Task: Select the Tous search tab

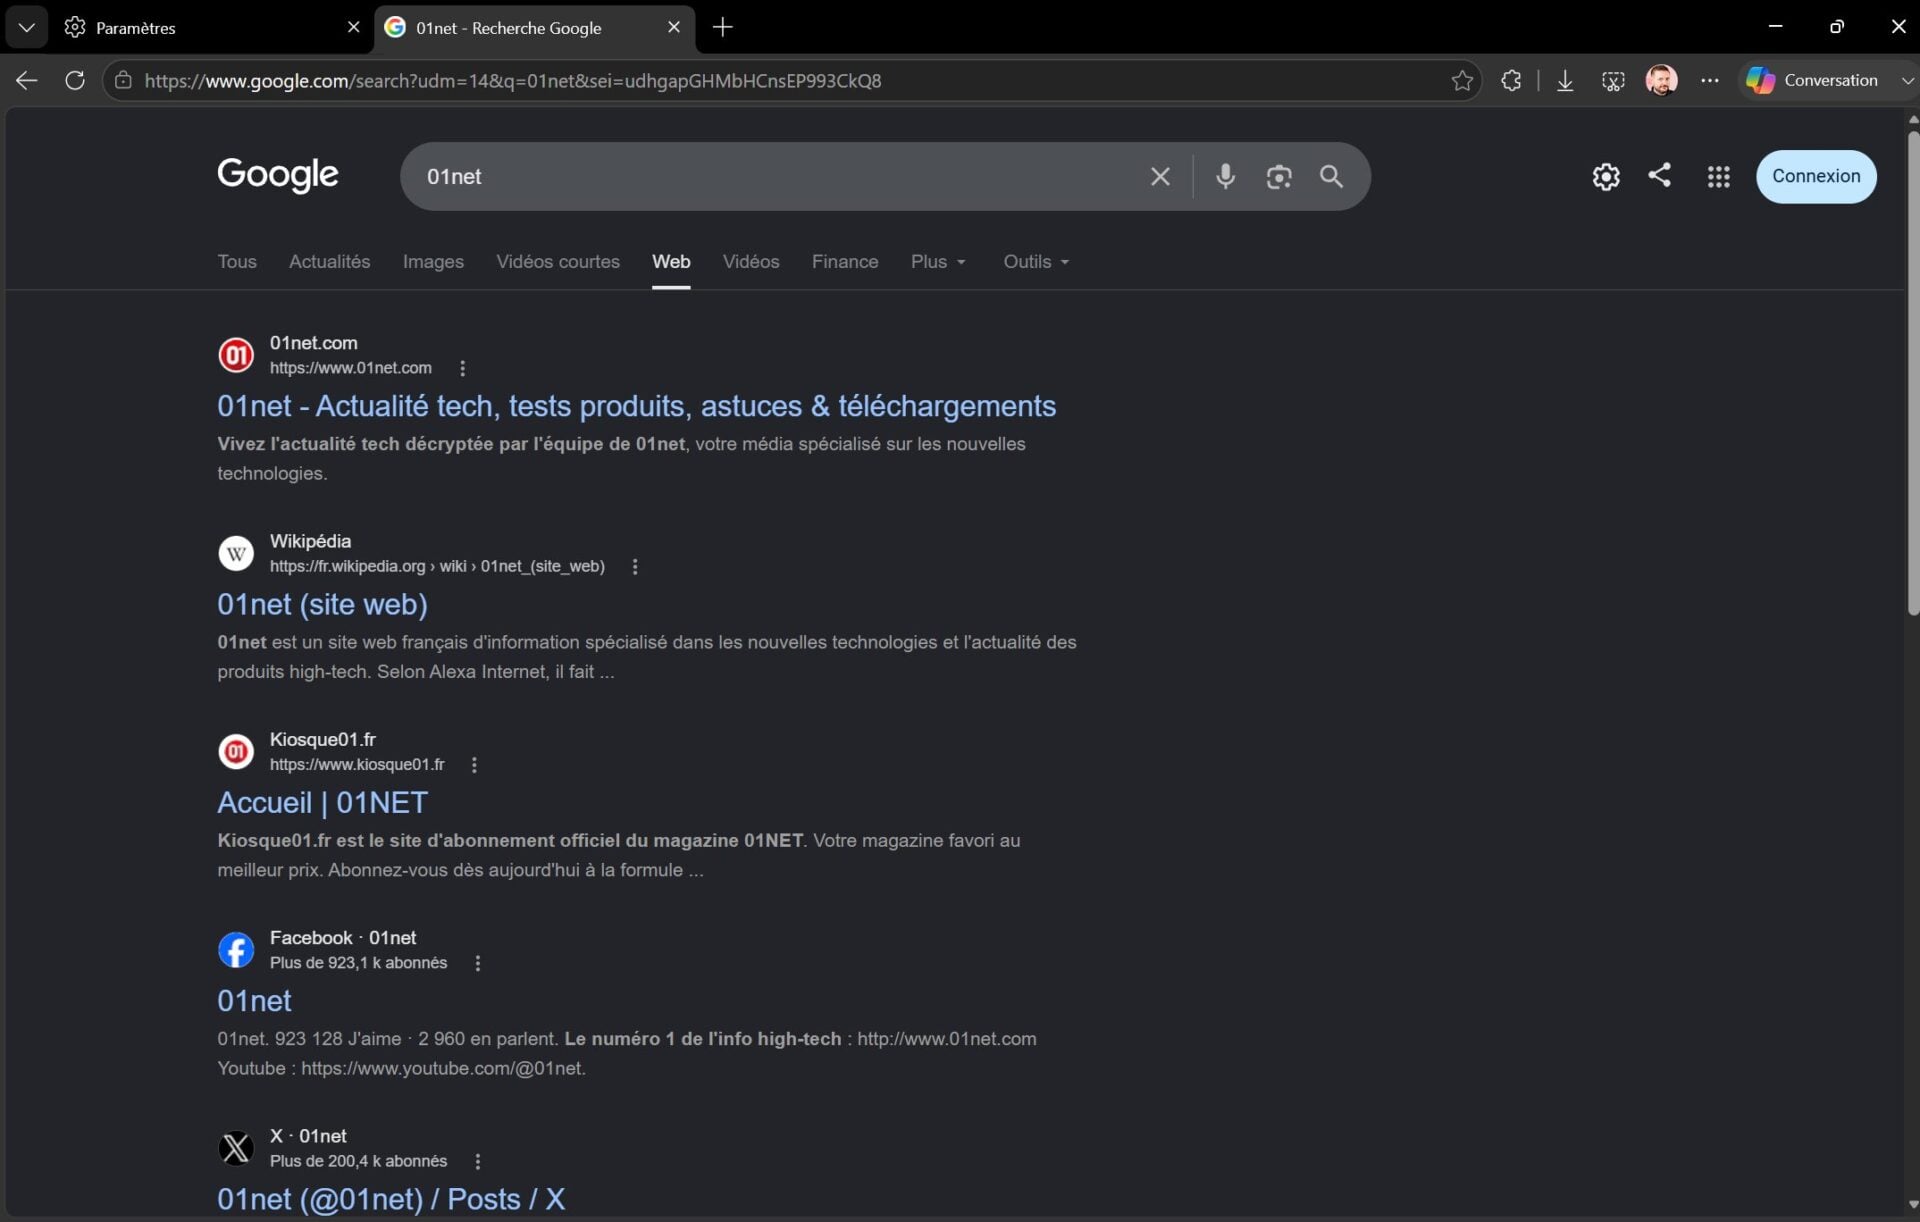Action: point(237,261)
